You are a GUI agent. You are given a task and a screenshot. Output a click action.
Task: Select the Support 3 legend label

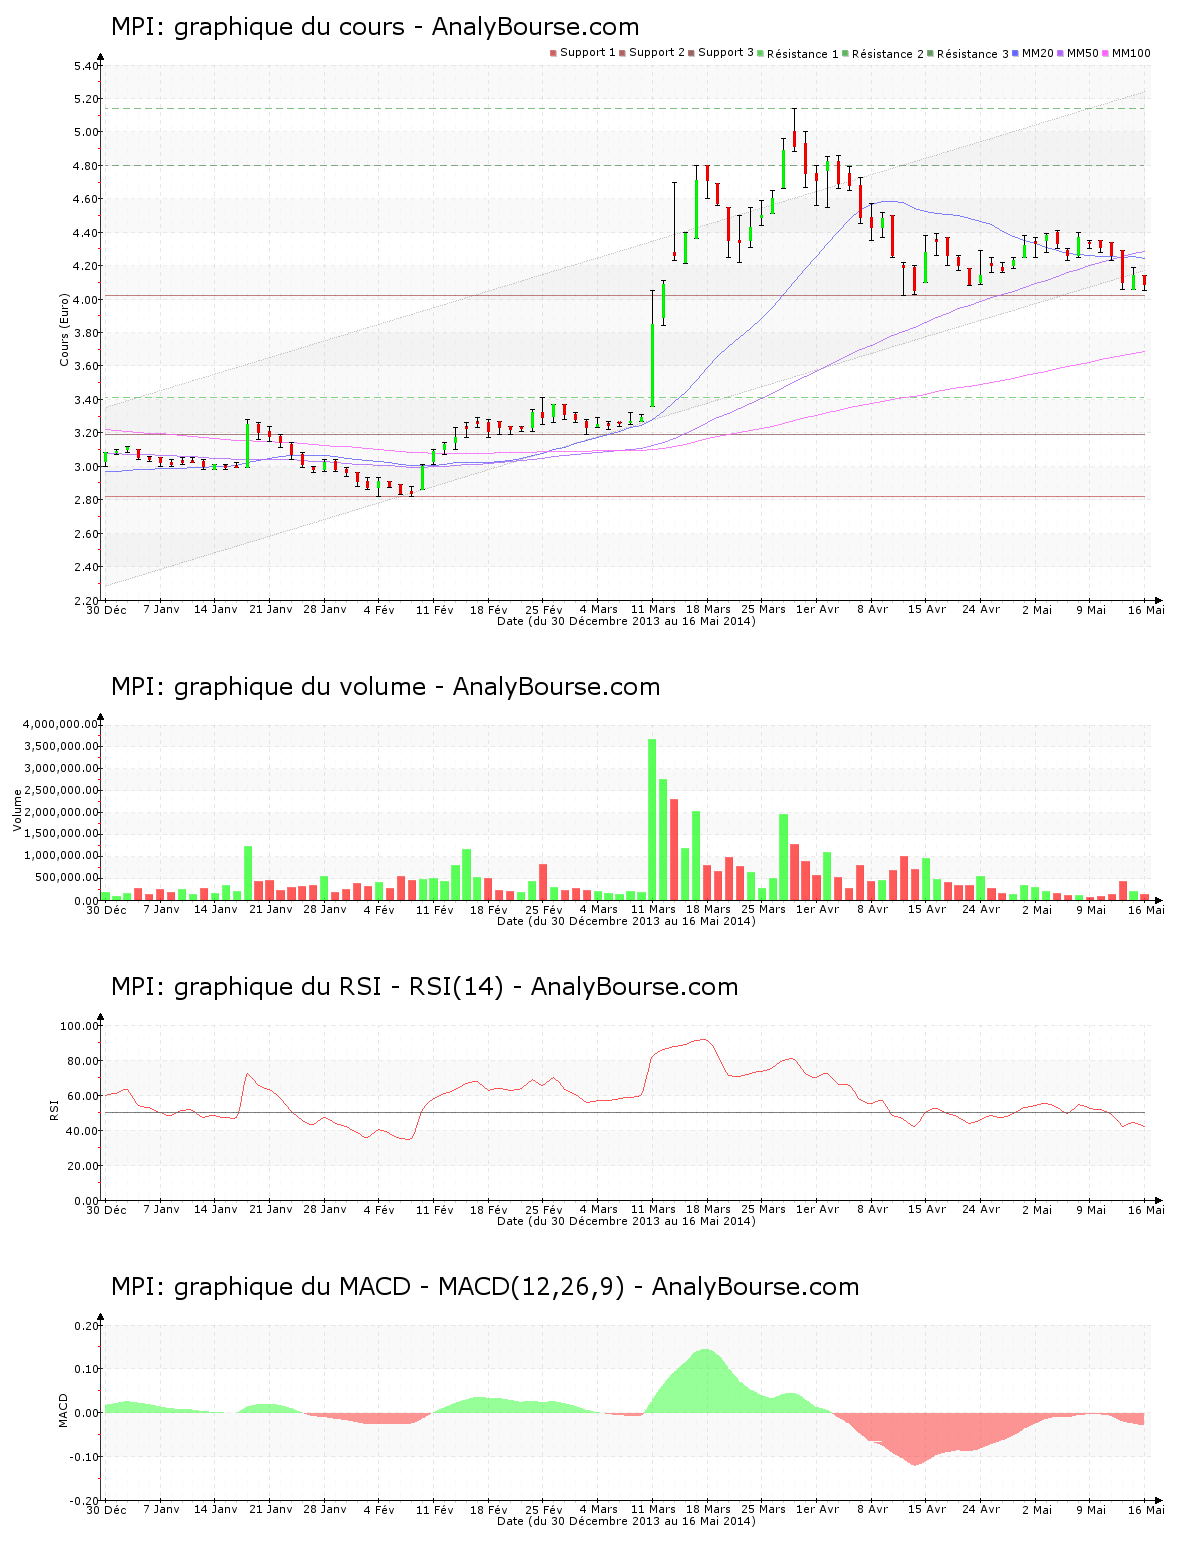pyautogui.click(x=726, y=53)
